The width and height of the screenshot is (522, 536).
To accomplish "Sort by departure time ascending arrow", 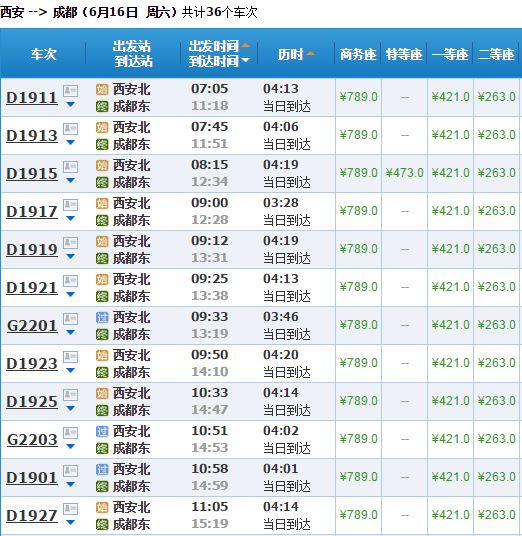I will (245, 45).
